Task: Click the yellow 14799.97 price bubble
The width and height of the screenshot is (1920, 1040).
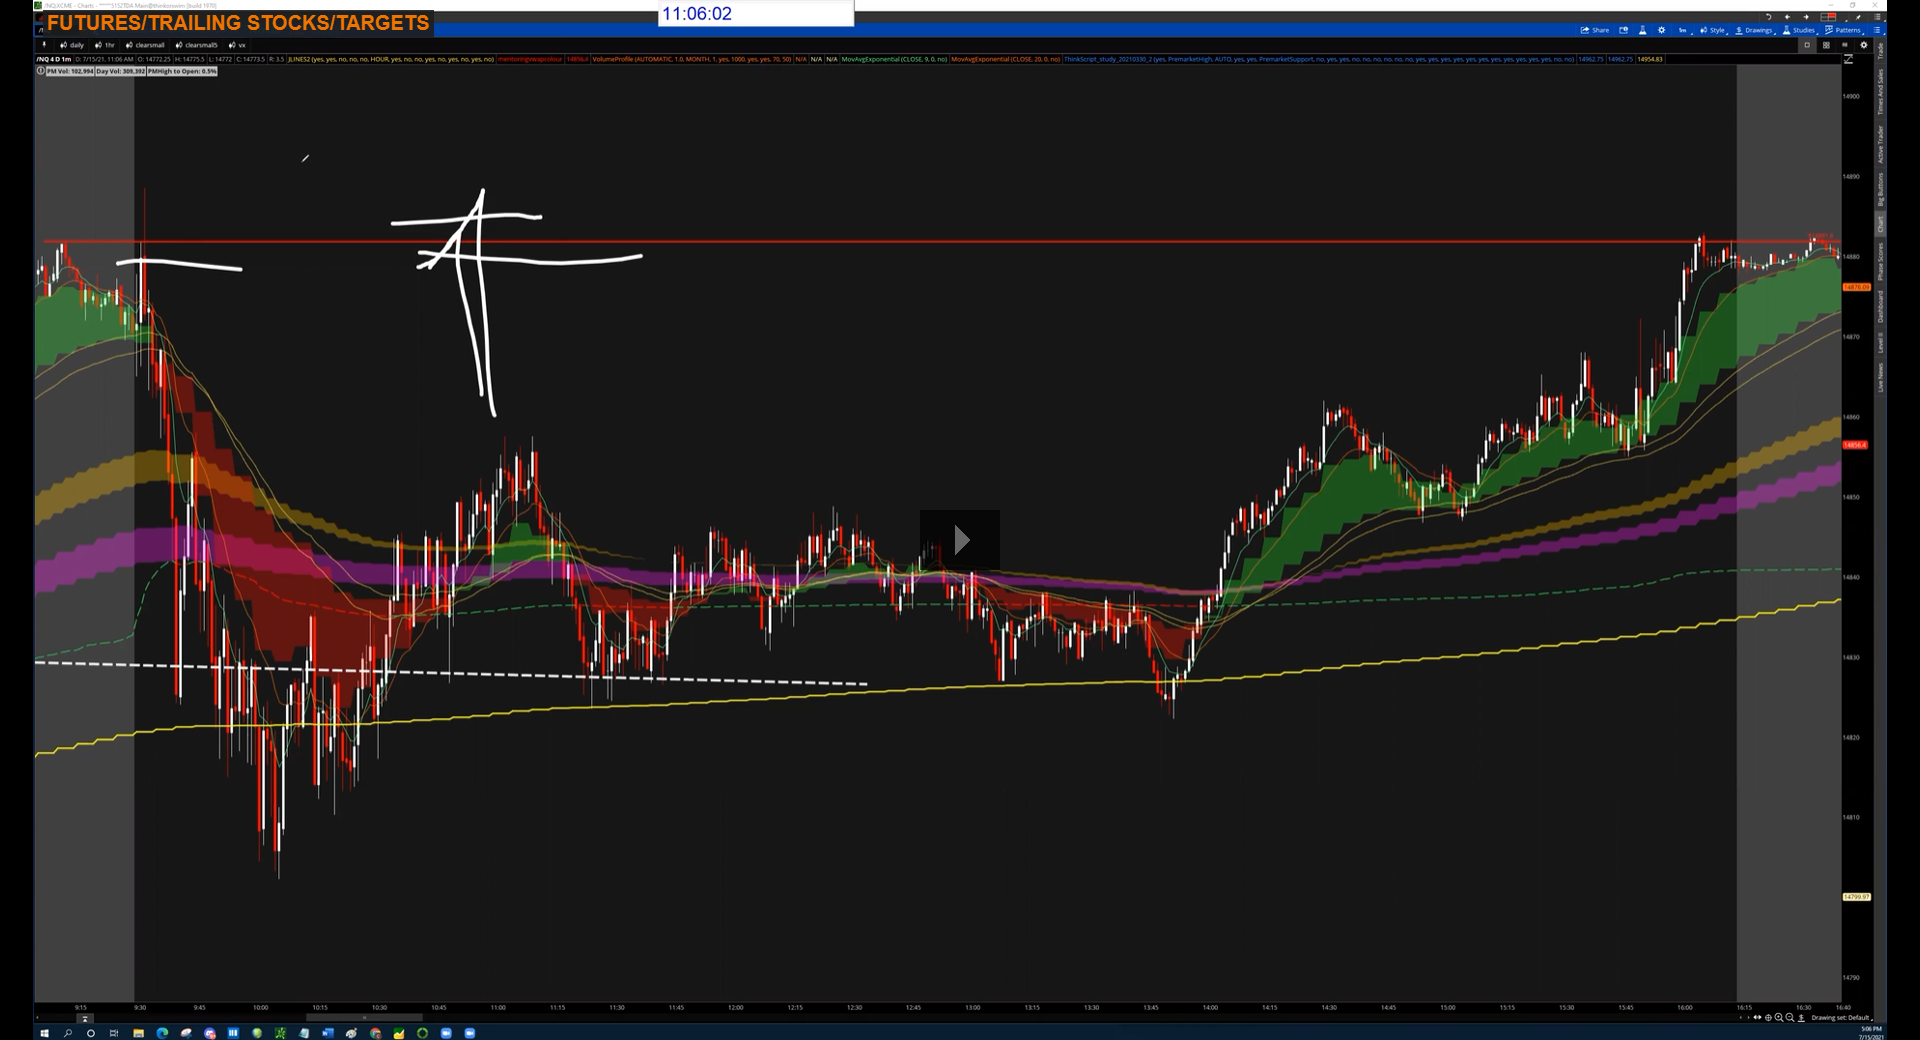Action: 1856,897
